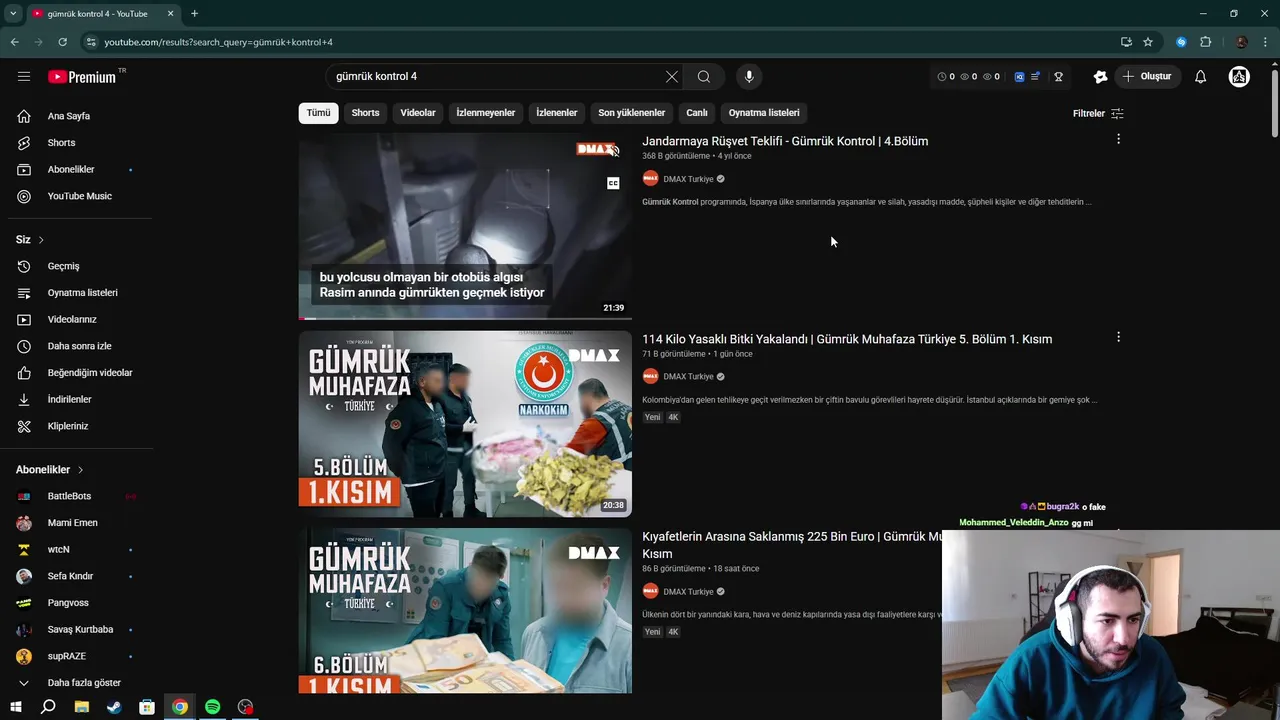Select the Tümü filter chip

[x=318, y=113]
